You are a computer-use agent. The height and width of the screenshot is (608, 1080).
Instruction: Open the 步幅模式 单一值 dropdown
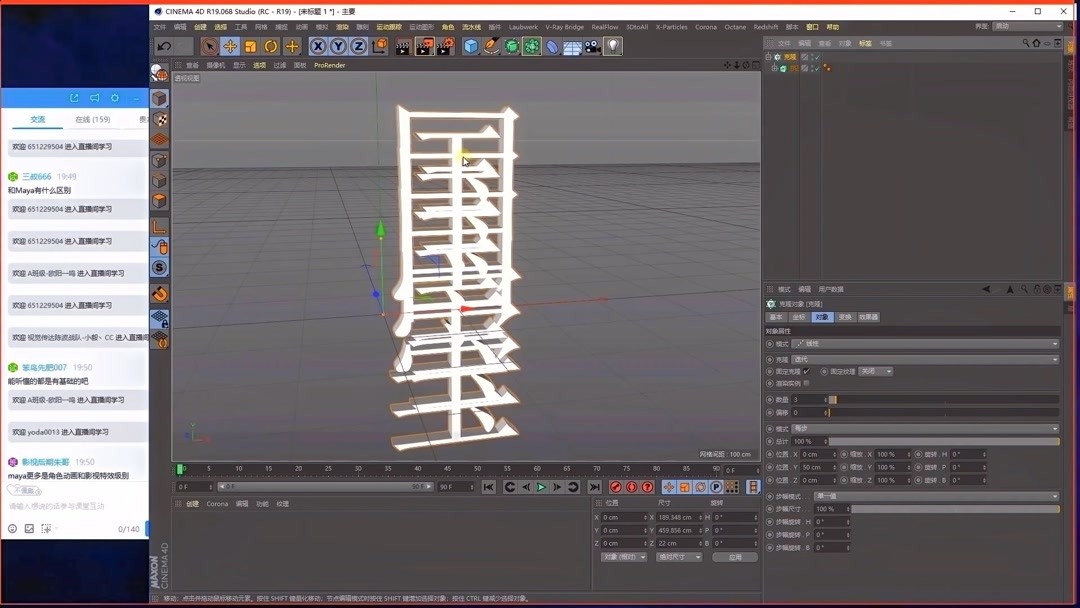[x=918, y=496]
